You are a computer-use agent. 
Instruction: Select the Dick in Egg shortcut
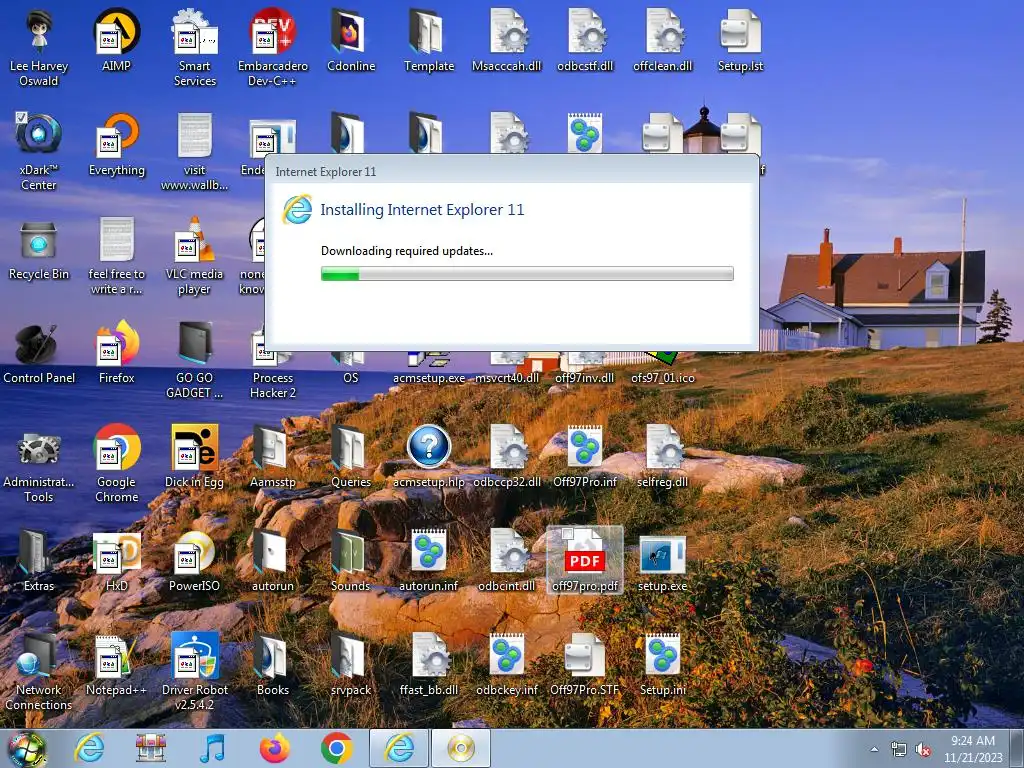tap(195, 457)
